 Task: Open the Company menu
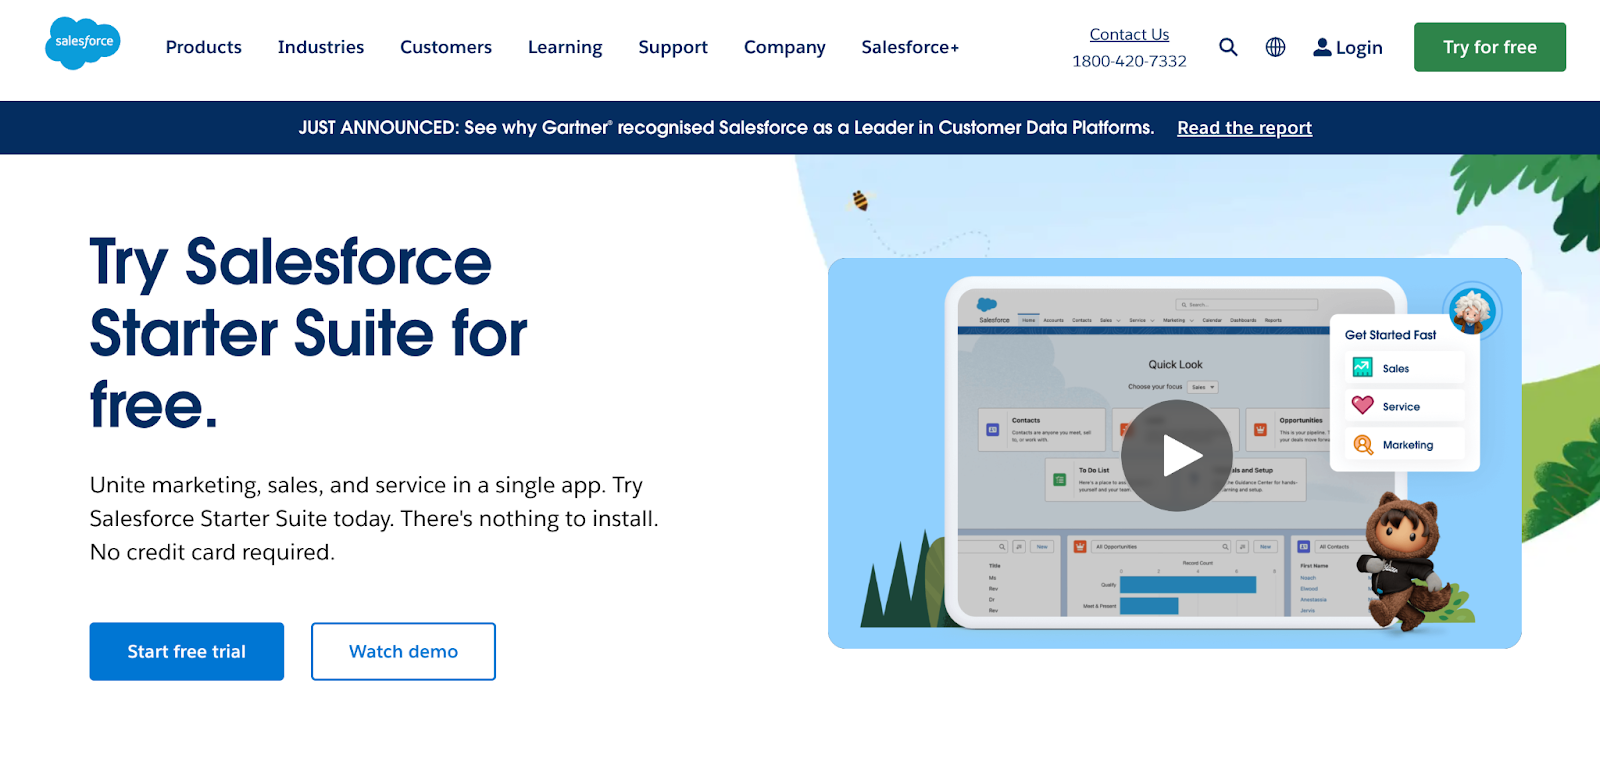(785, 47)
